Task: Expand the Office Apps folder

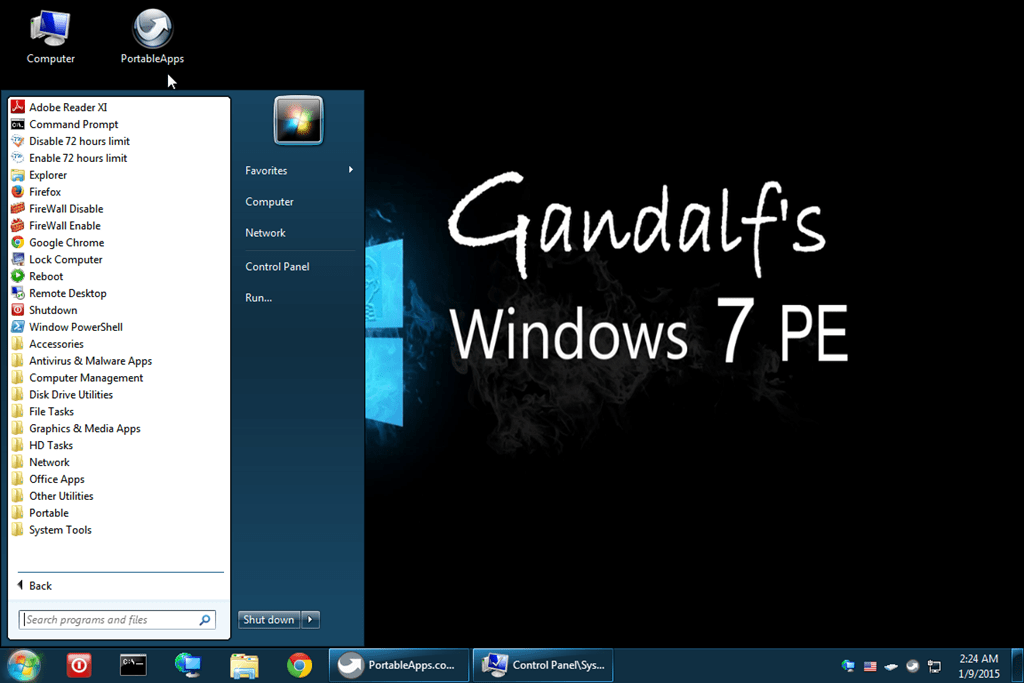Action: (48, 479)
